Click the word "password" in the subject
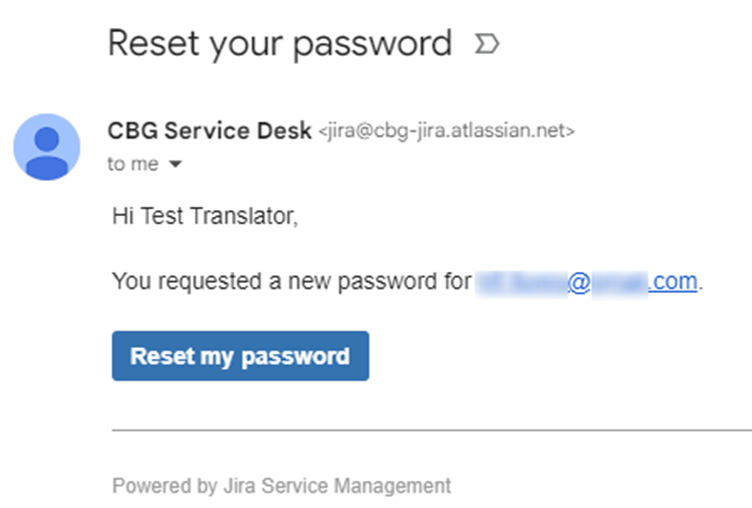 coord(373,45)
